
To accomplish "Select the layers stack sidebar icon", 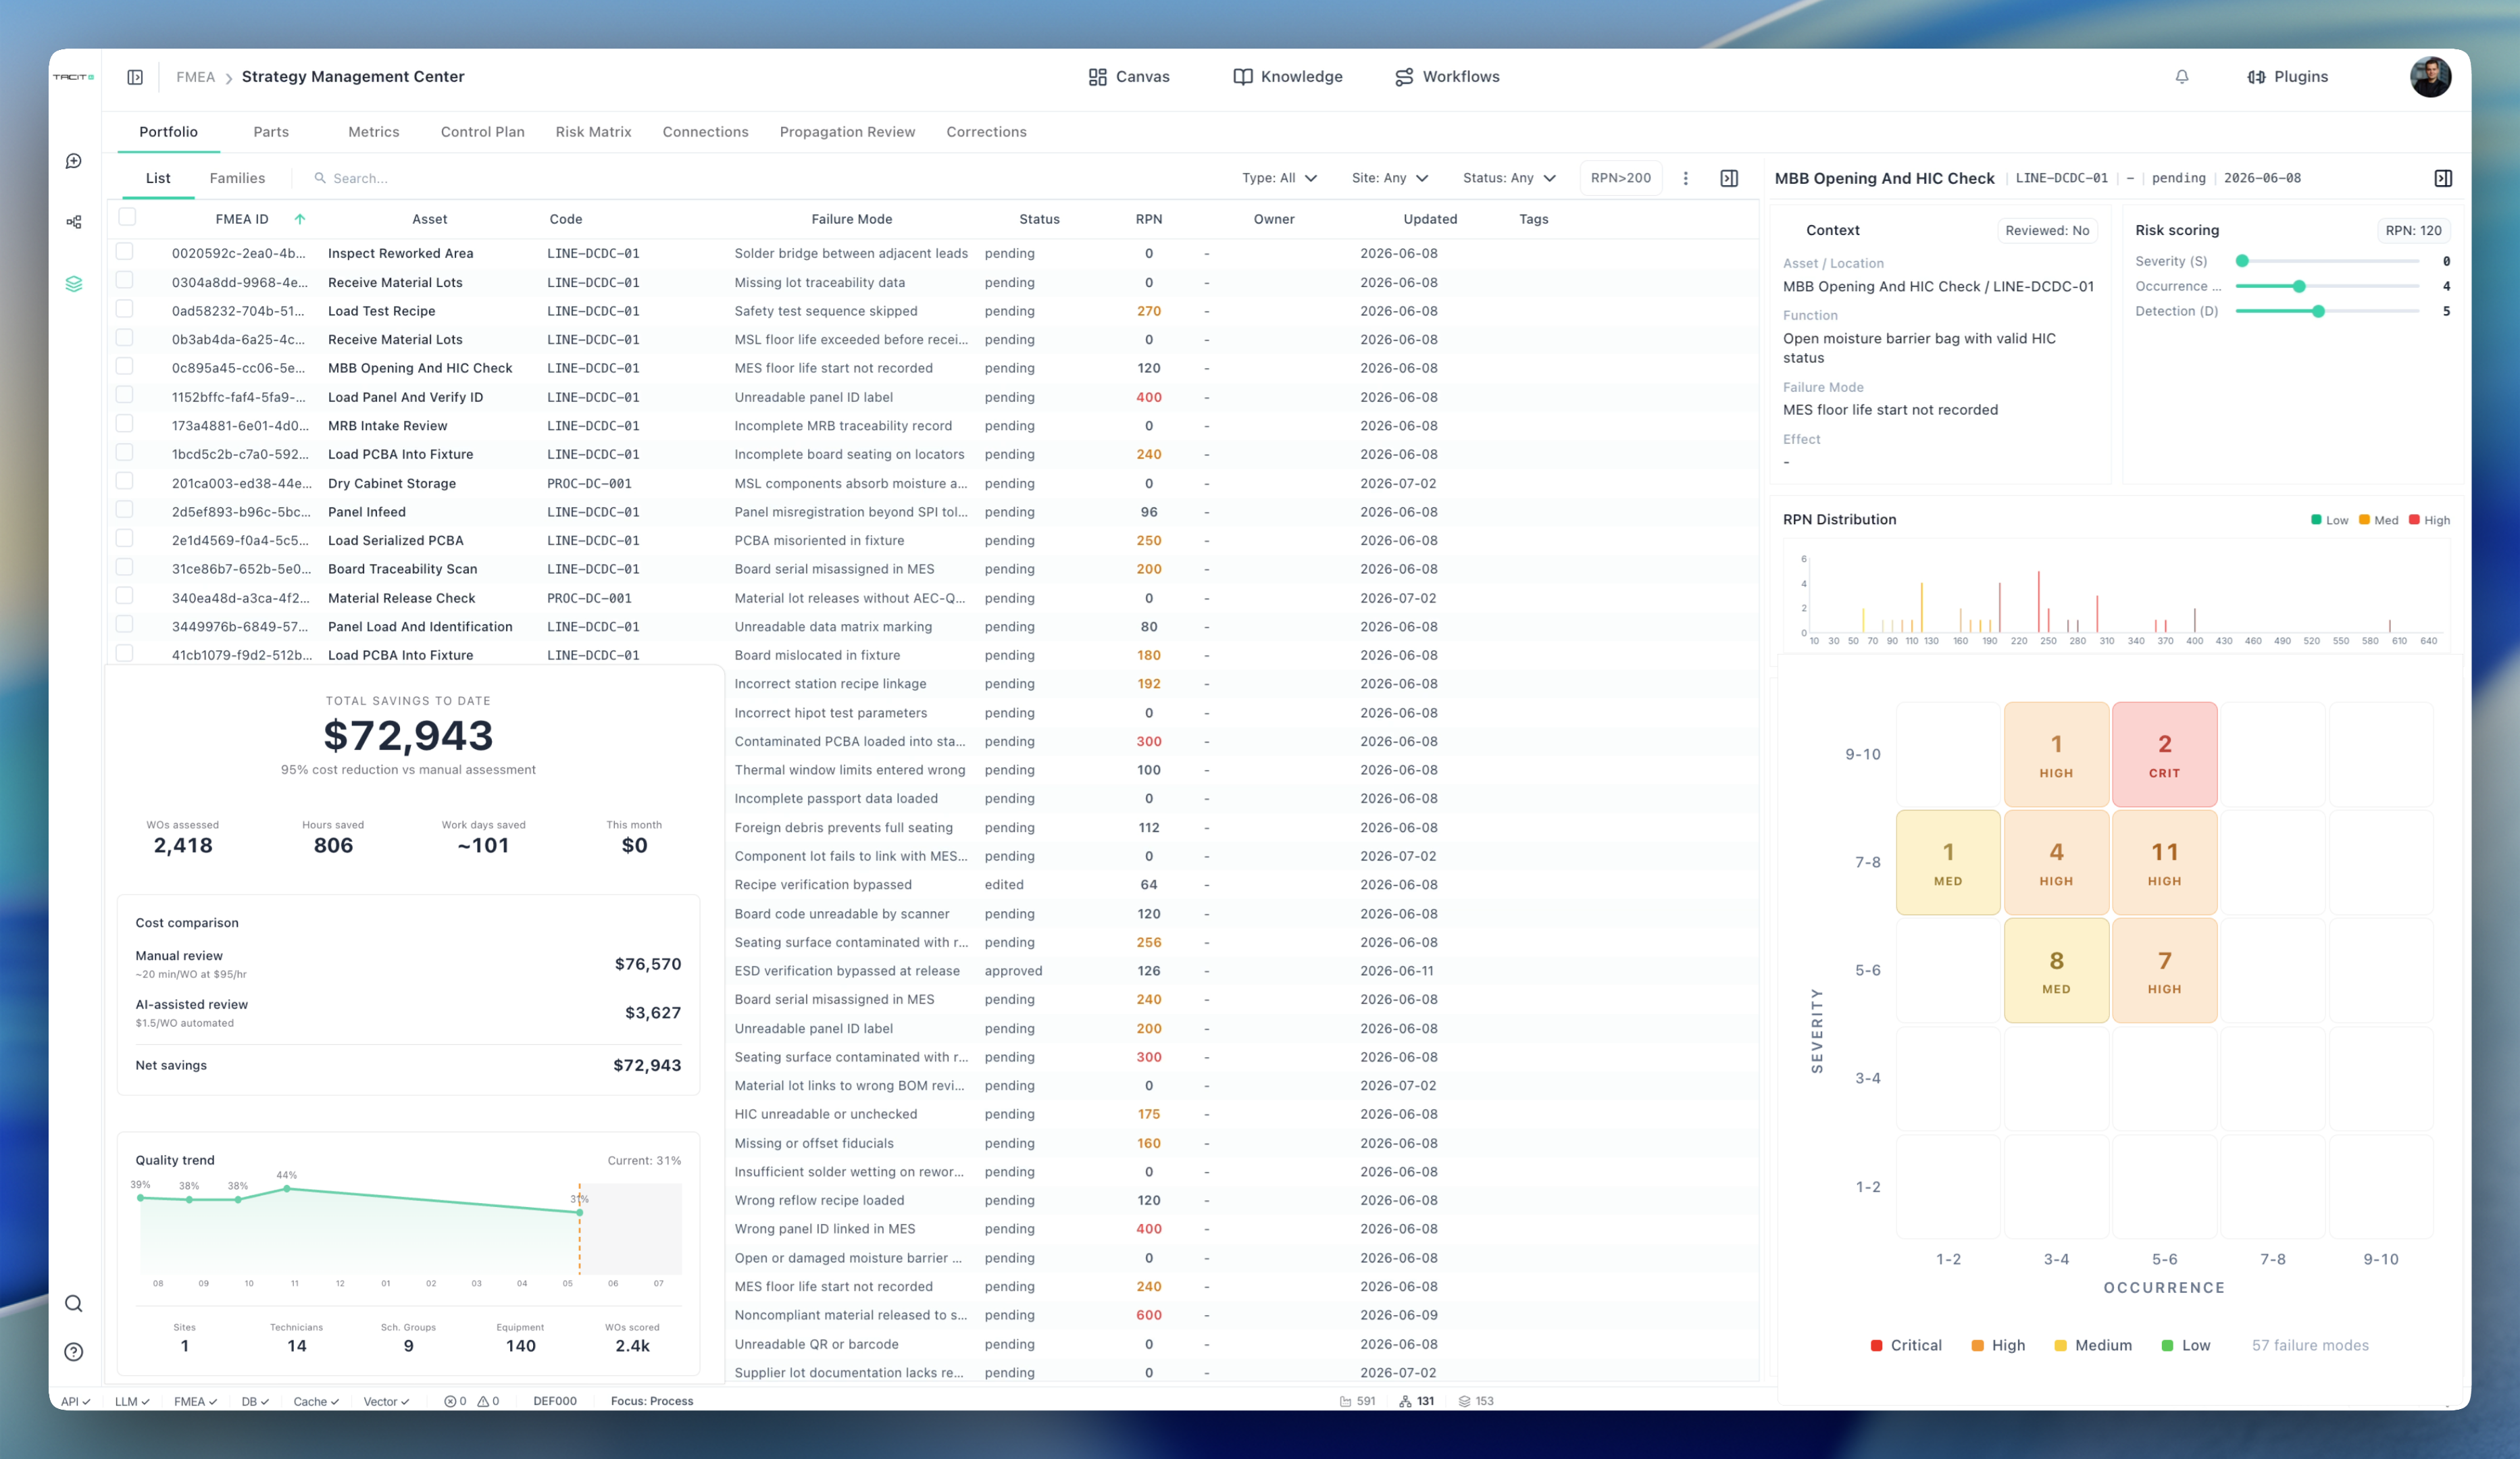I will tap(74, 284).
